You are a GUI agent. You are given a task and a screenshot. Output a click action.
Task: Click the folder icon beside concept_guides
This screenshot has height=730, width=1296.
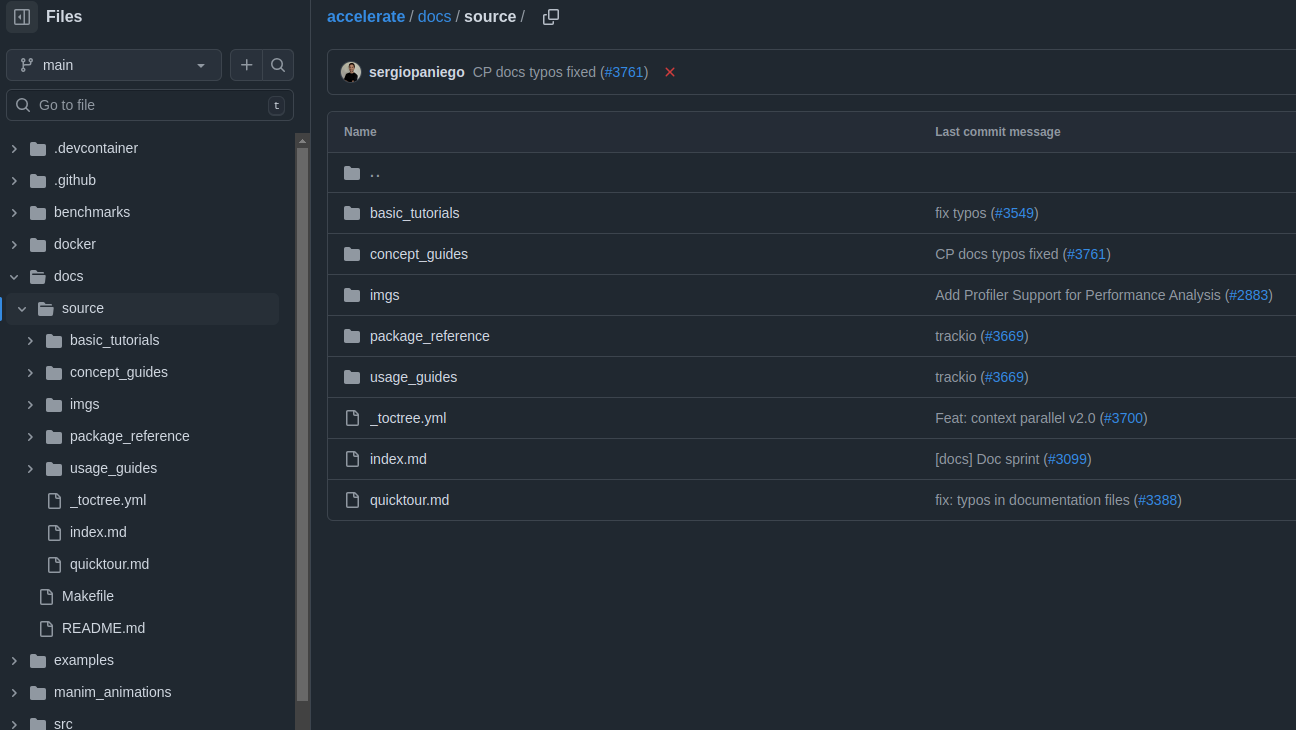point(351,253)
